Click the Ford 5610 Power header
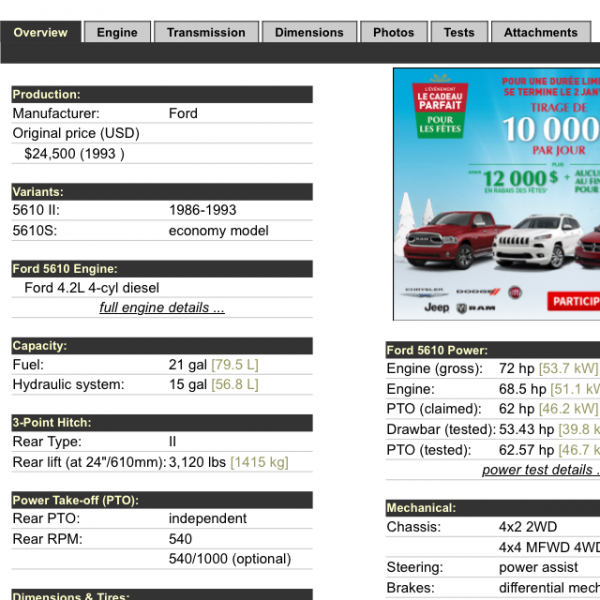The image size is (600, 600). point(493,350)
